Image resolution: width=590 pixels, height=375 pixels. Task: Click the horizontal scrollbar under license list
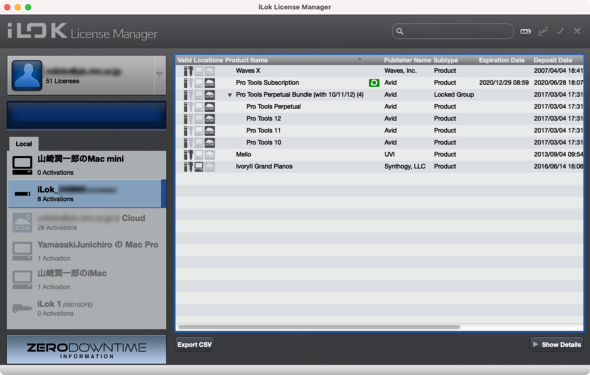[x=319, y=327]
